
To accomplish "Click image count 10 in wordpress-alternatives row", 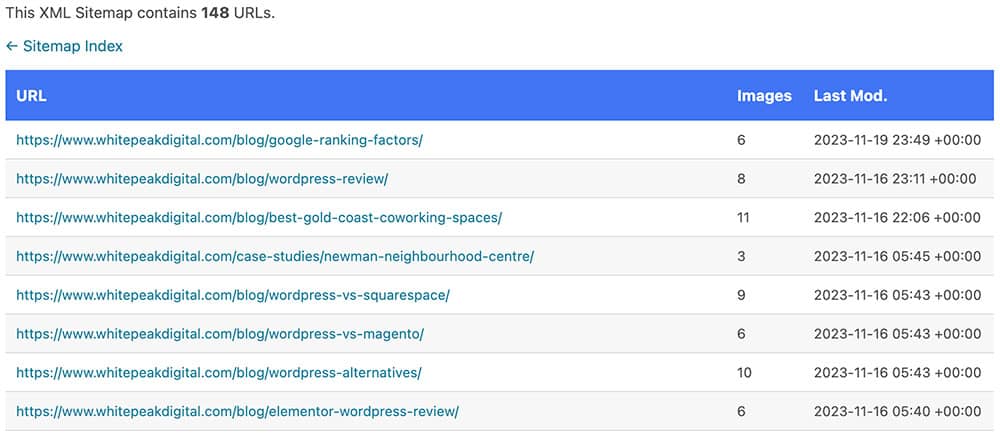I will [744, 373].
